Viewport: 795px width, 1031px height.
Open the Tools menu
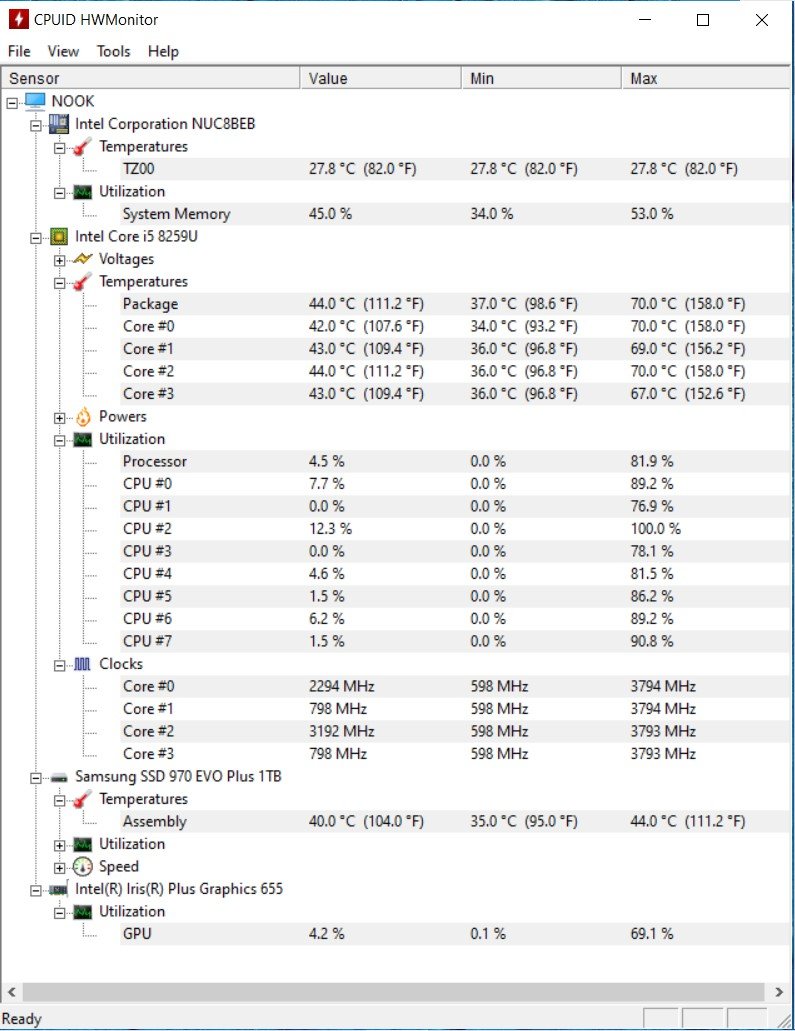pyautogui.click(x=113, y=51)
